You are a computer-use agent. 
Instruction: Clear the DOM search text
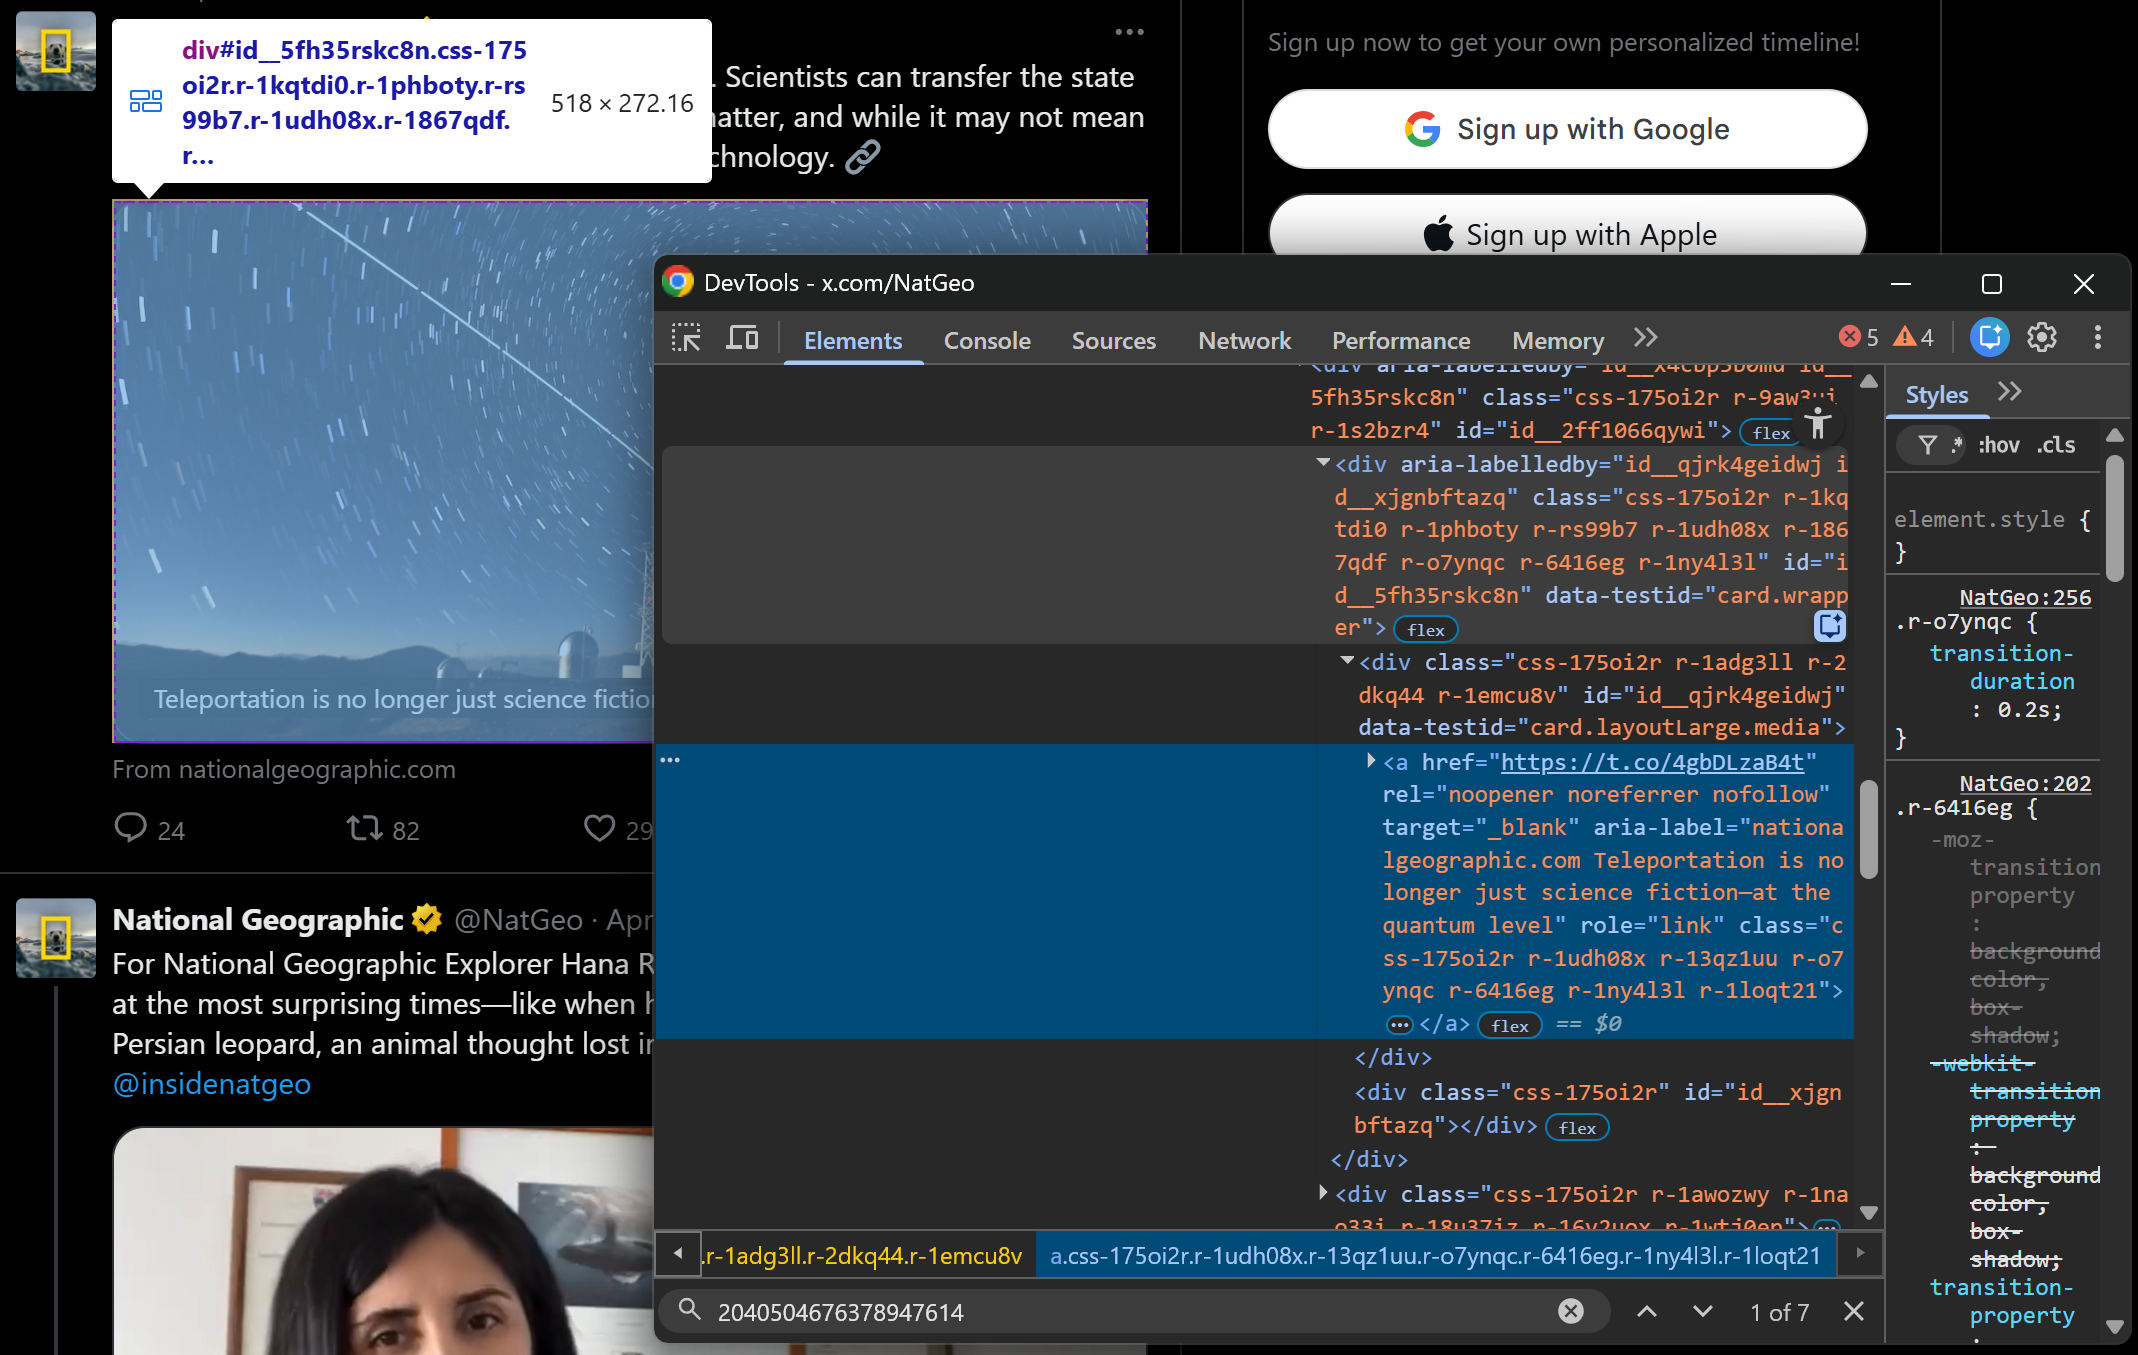(1571, 1311)
